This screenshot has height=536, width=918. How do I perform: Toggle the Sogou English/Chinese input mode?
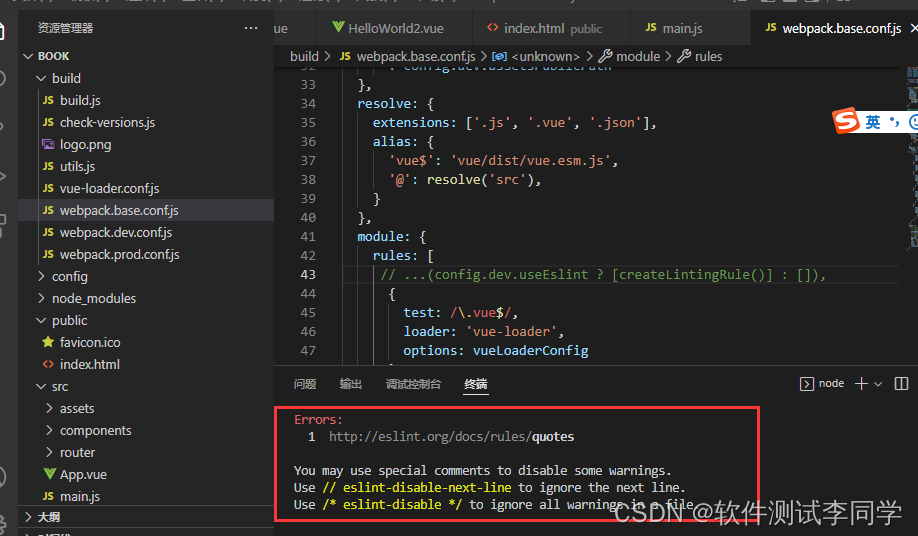tap(873, 121)
